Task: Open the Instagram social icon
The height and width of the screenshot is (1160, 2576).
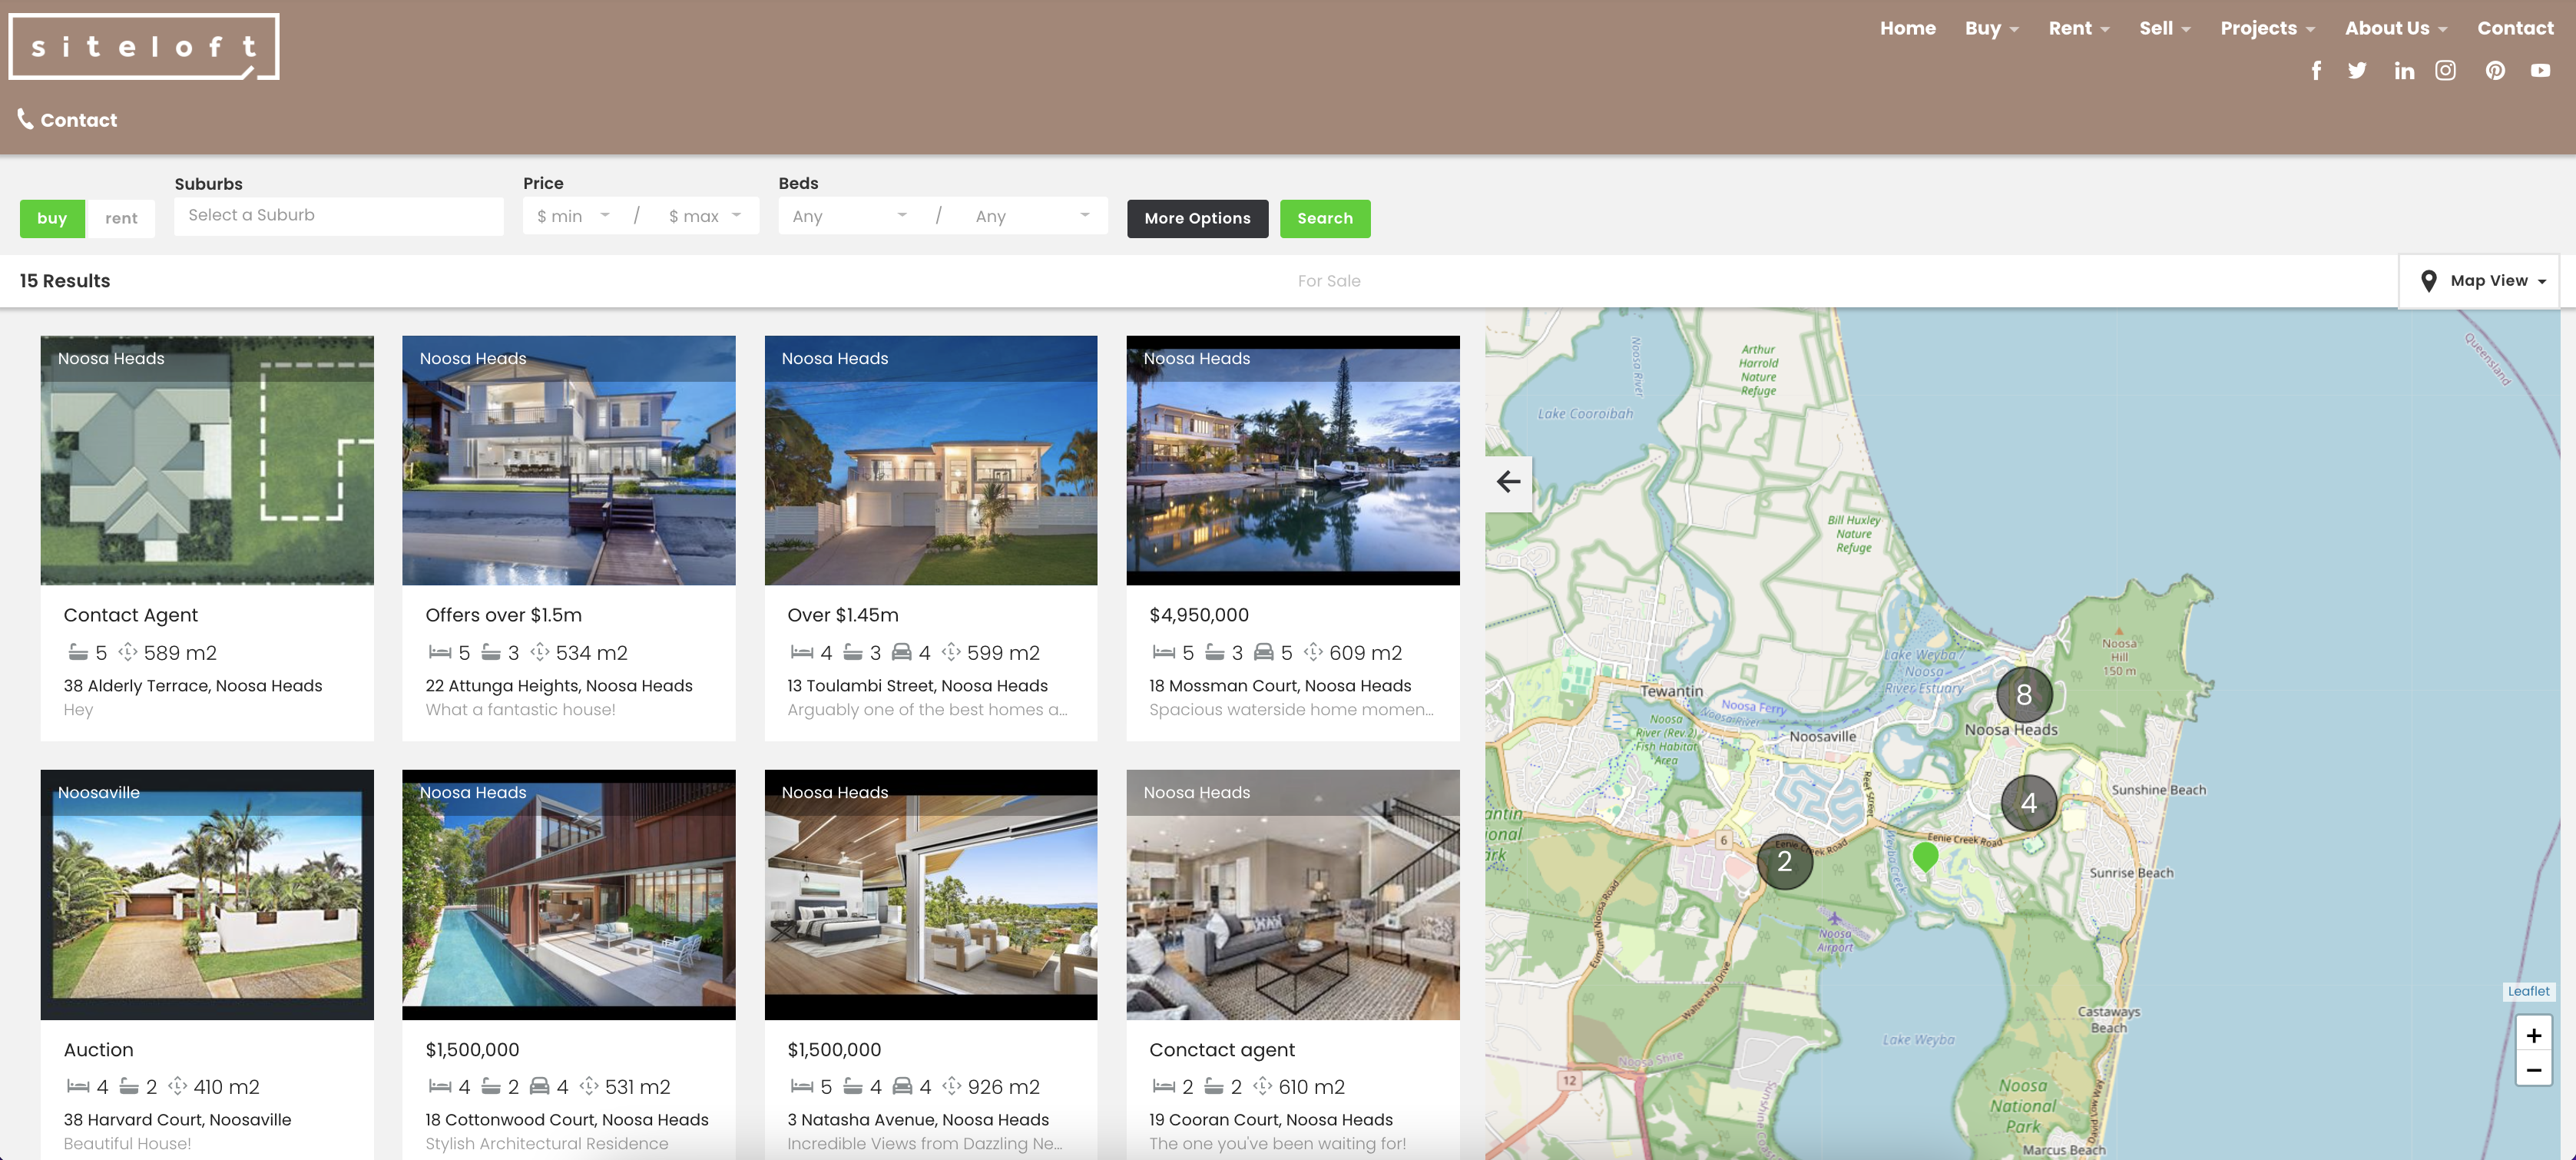Action: click(x=2445, y=70)
